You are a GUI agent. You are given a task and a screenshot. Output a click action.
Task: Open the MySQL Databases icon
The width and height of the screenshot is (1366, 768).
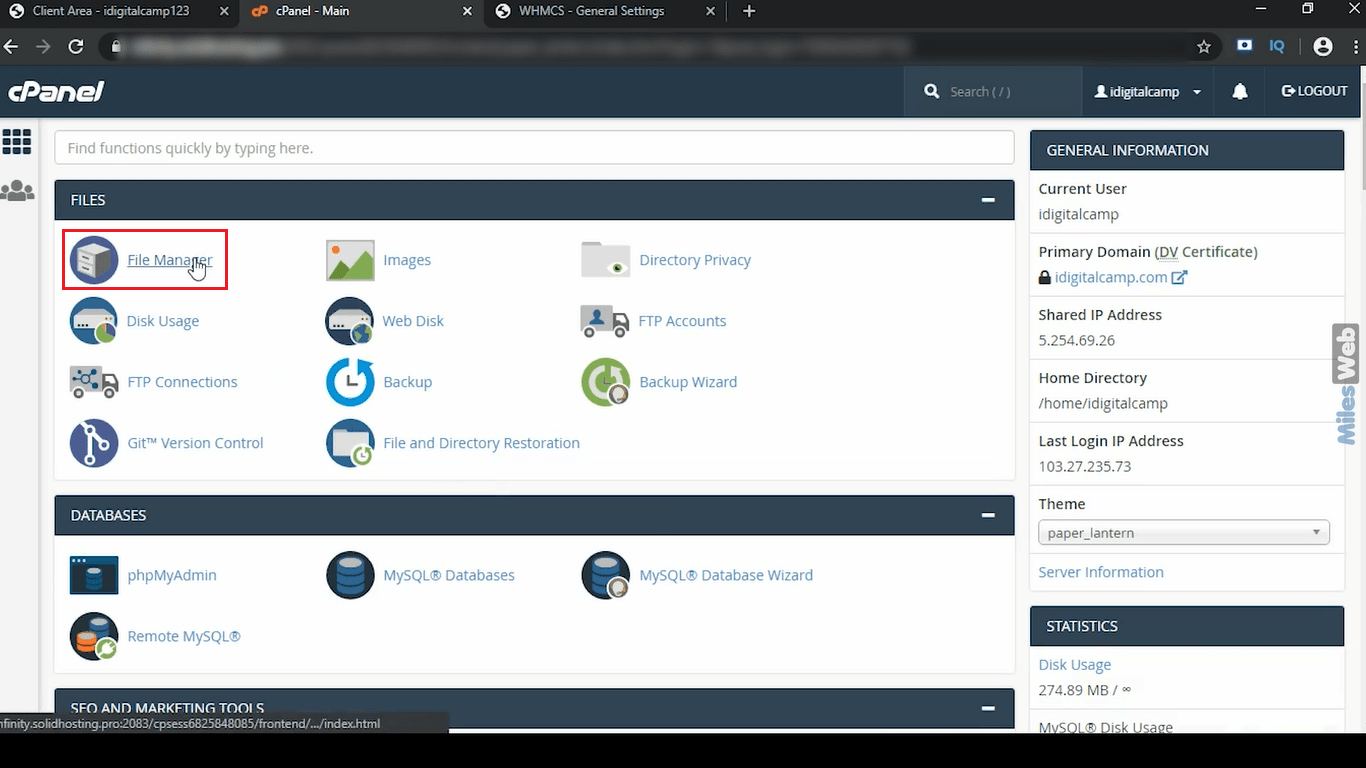tap(350, 575)
